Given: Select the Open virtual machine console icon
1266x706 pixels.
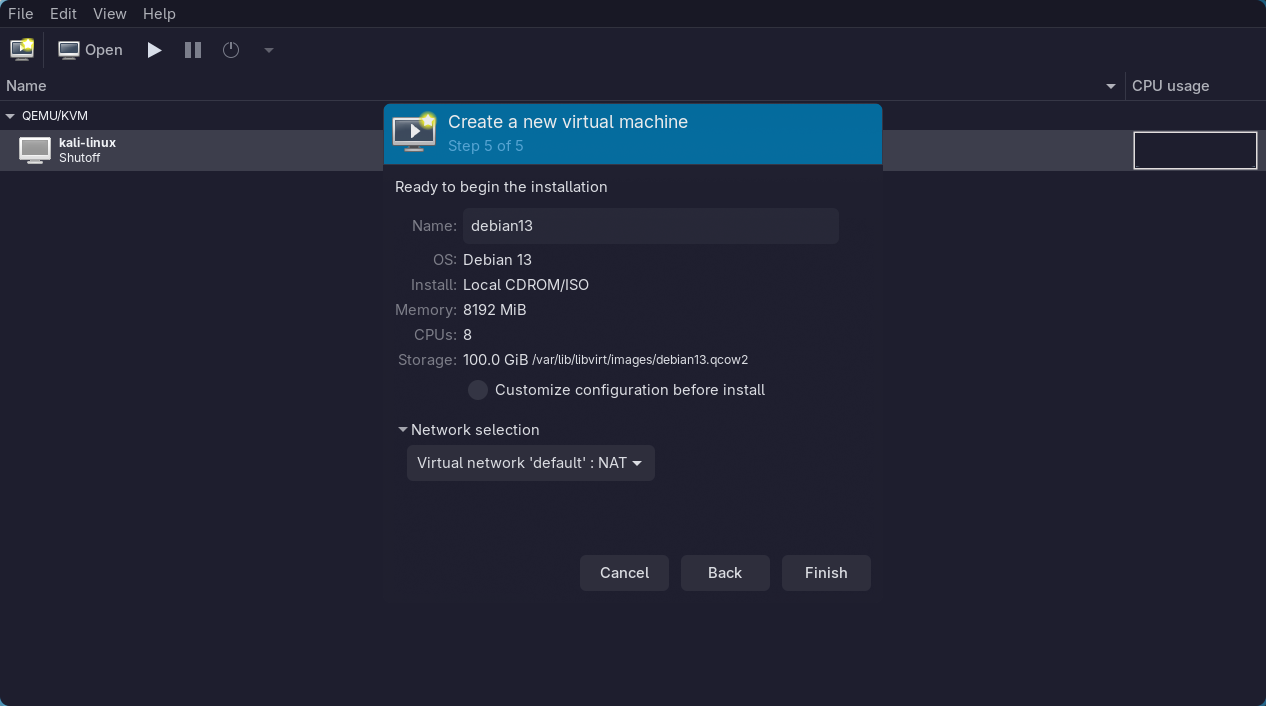Looking at the screenshot, I should [68, 48].
